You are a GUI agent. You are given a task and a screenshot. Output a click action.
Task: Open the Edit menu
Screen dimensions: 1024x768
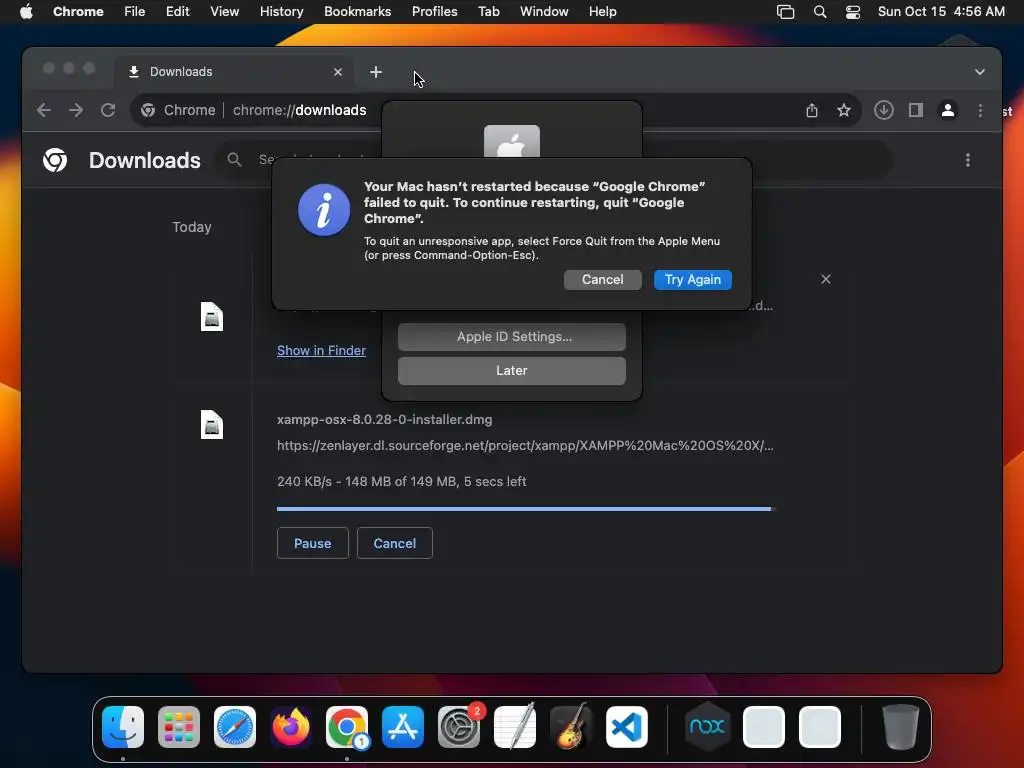[177, 12]
